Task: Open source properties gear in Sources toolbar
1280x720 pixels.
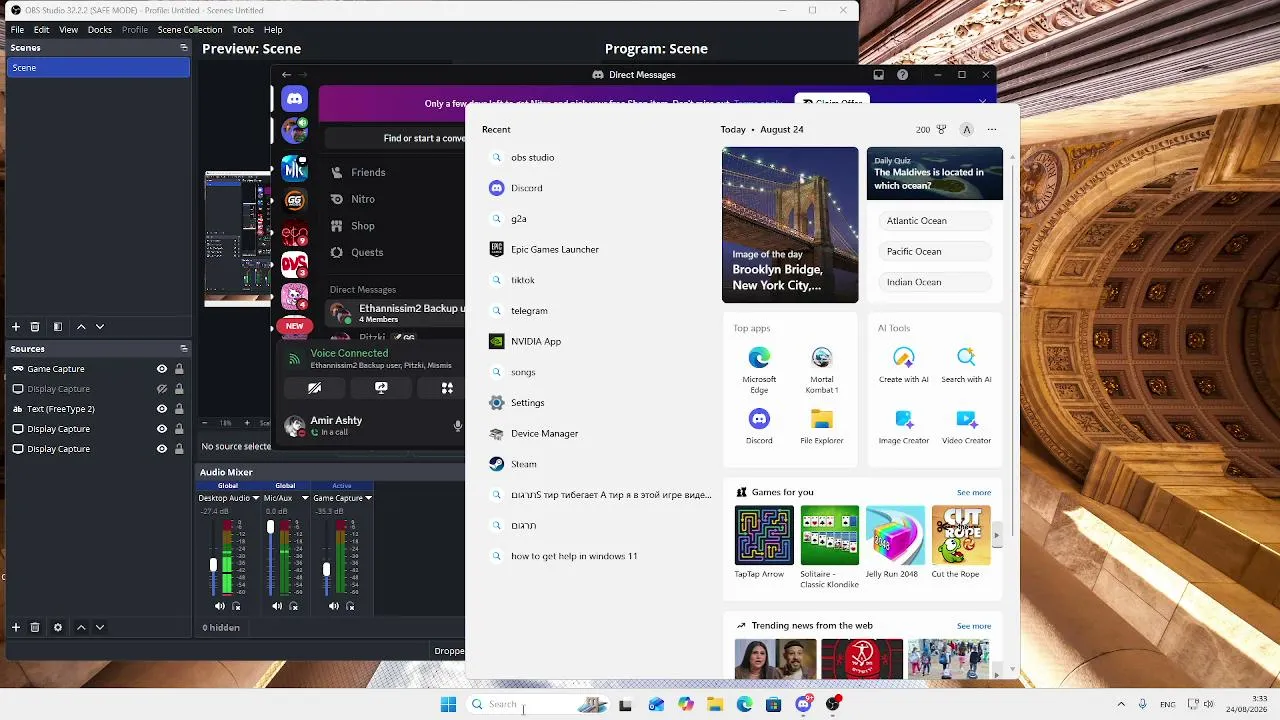Action: pos(58,627)
